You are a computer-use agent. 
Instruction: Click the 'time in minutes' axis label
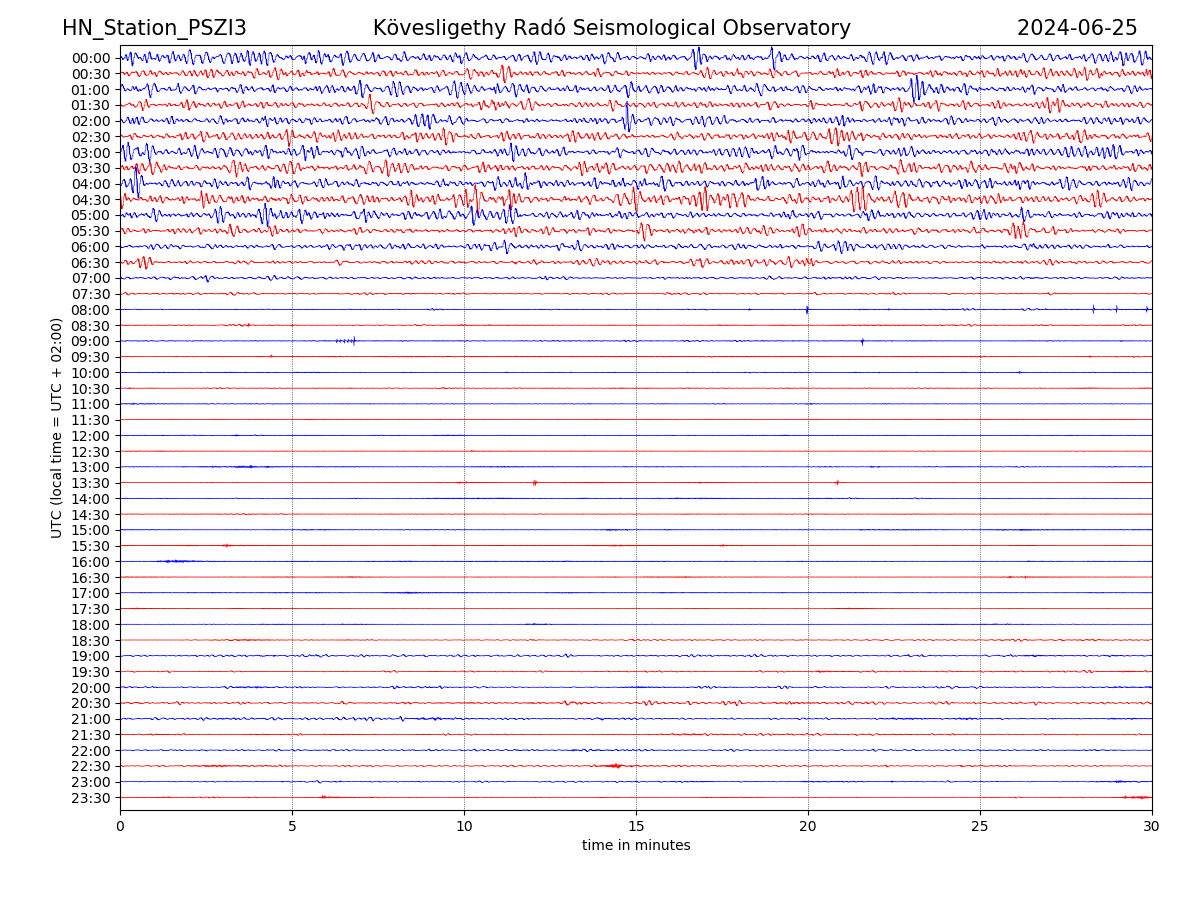click(636, 845)
